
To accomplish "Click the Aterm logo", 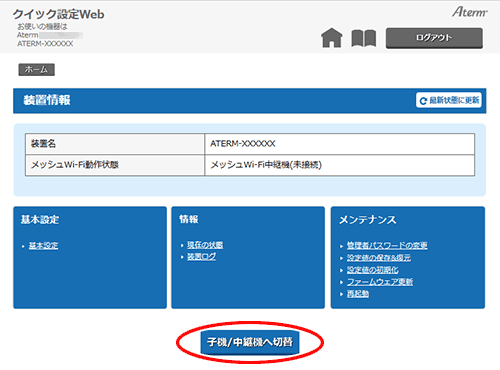I will click(x=470, y=12).
